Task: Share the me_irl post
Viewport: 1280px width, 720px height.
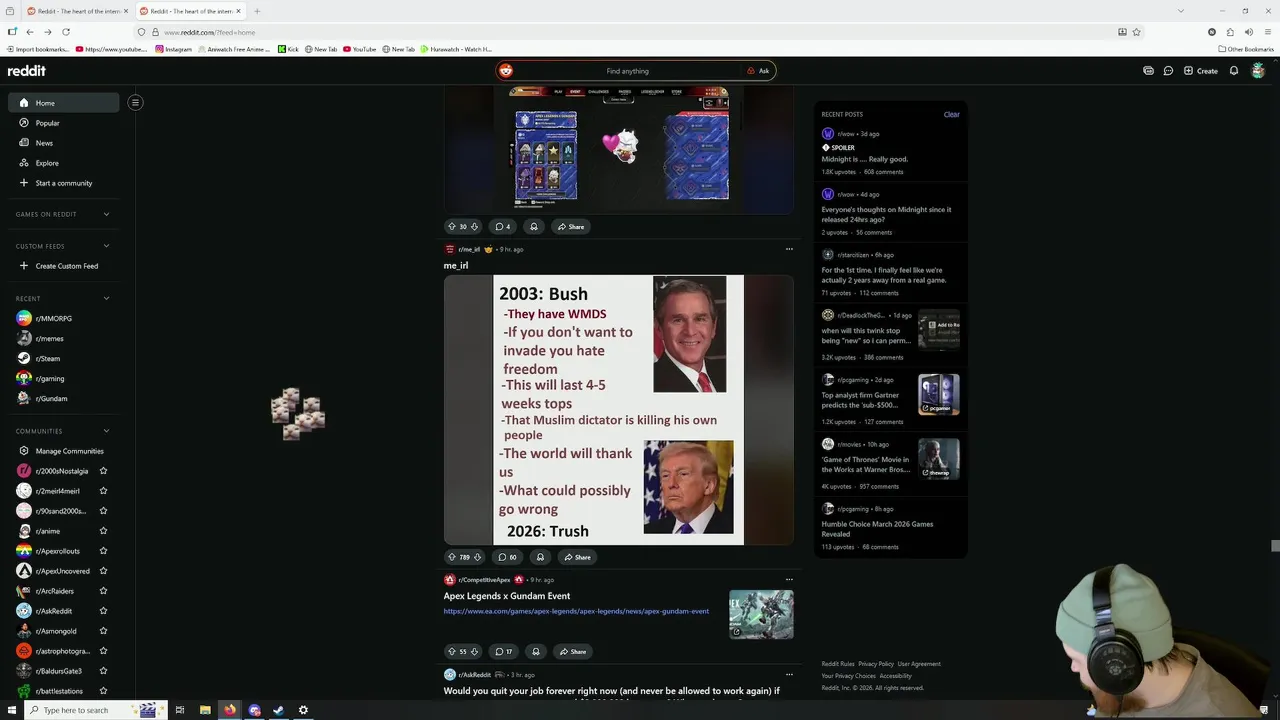Action: [576, 557]
